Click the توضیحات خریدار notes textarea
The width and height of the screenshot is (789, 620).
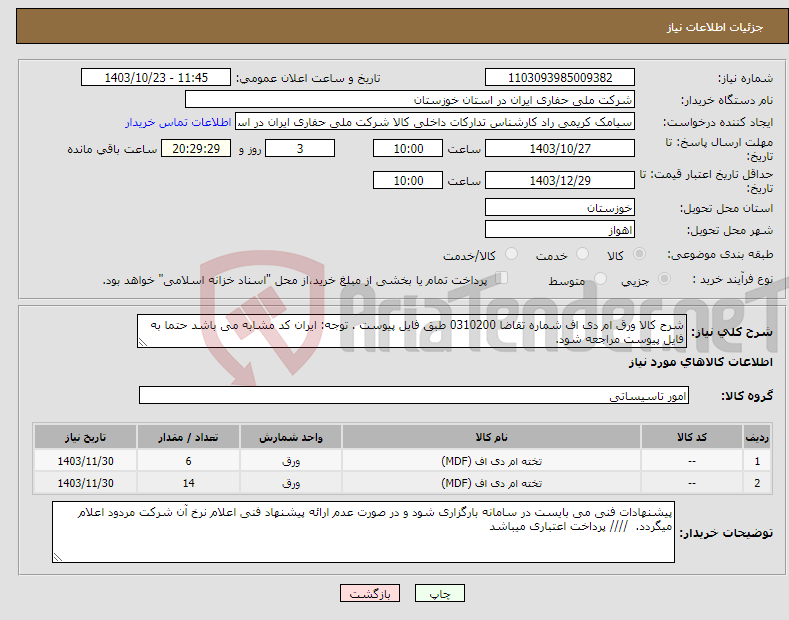pos(363,532)
